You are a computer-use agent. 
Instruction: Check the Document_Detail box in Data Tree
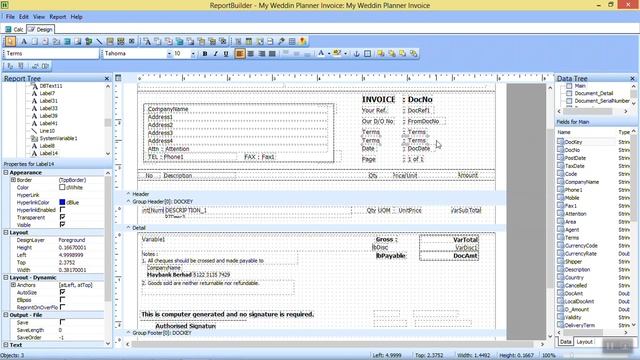point(569,93)
